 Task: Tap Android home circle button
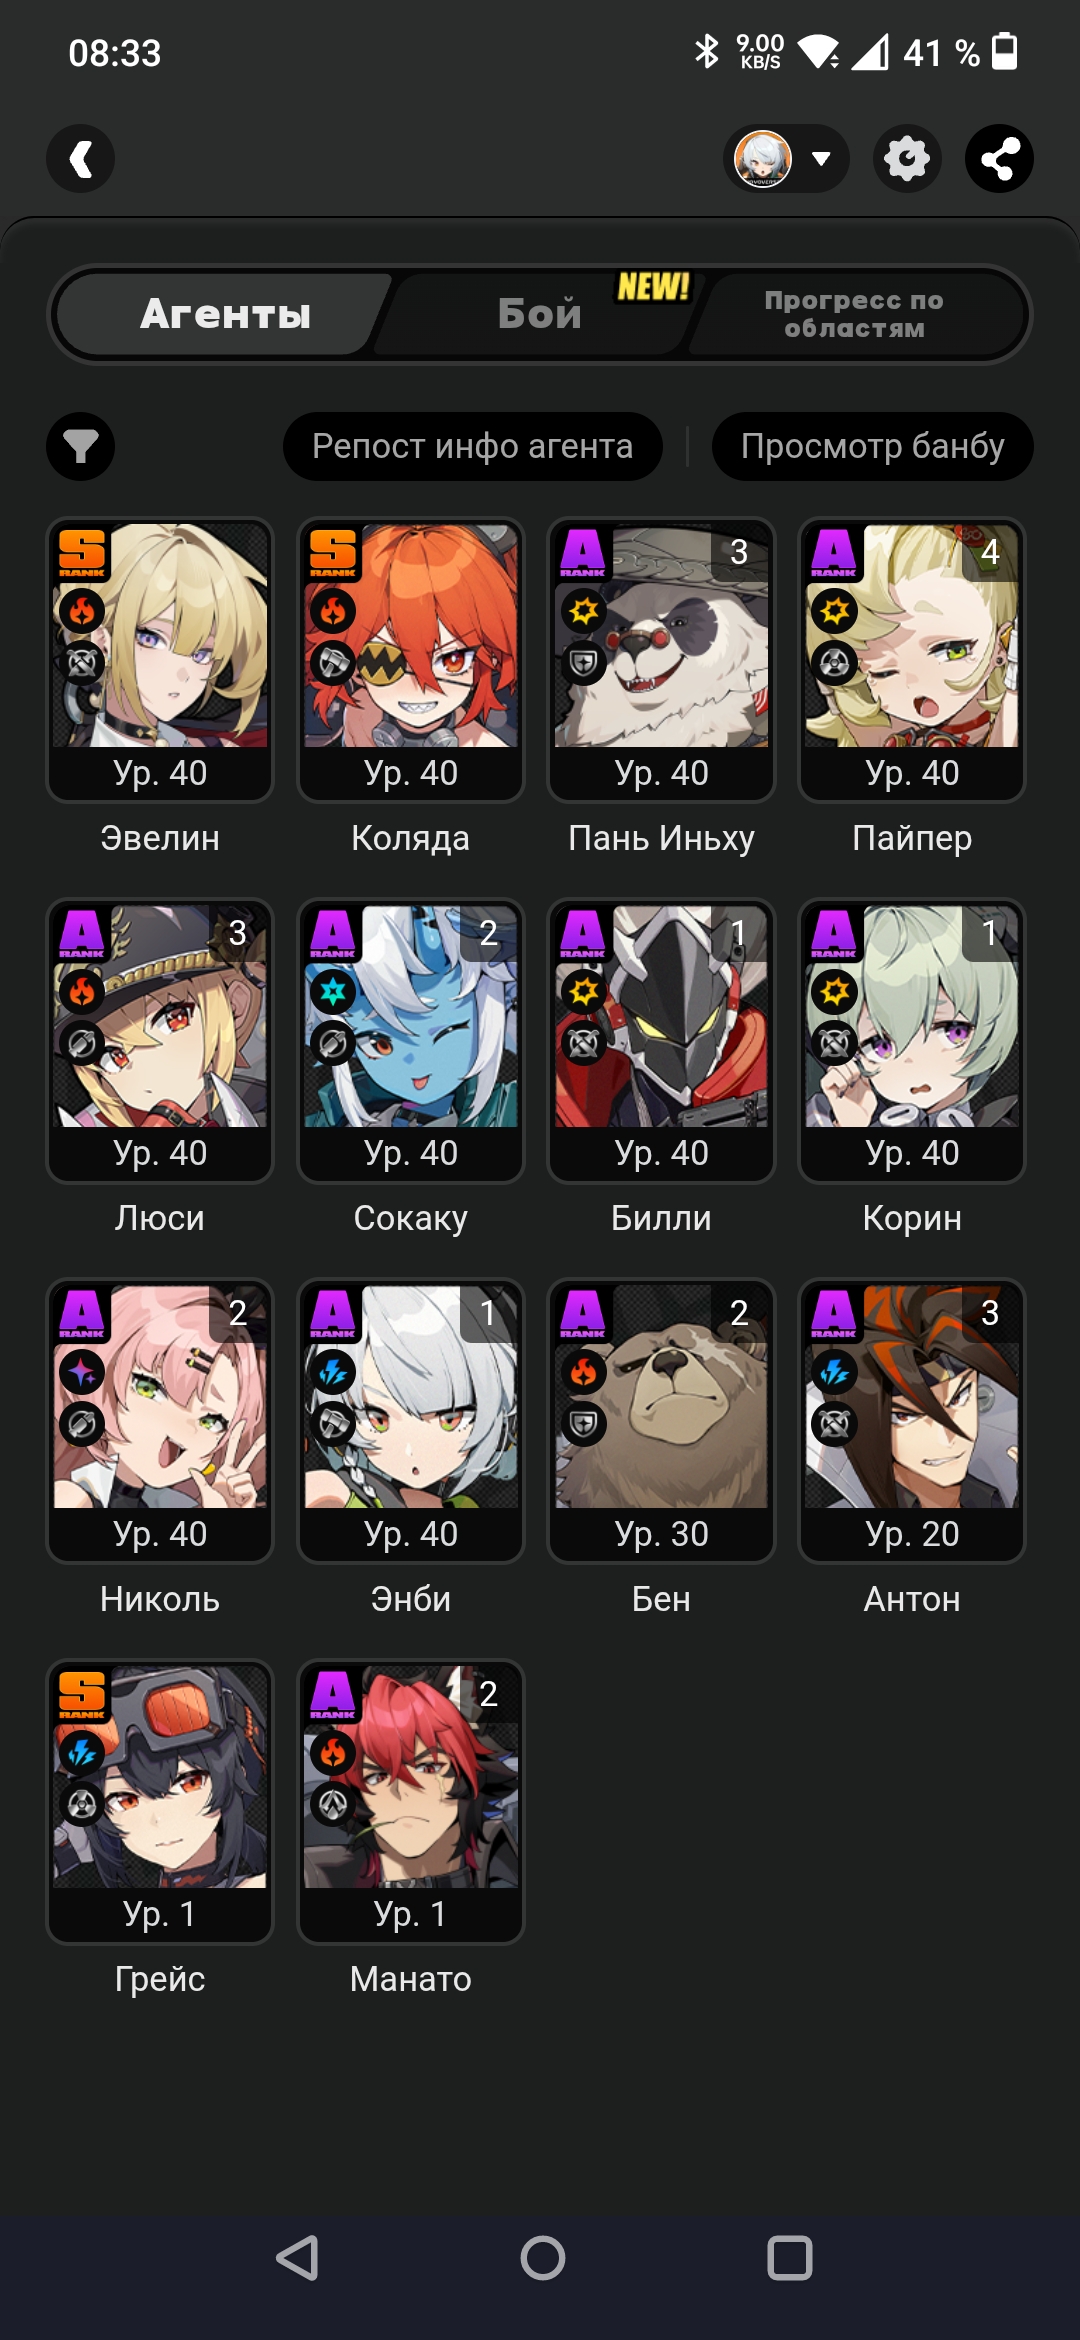(x=542, y=2257)
